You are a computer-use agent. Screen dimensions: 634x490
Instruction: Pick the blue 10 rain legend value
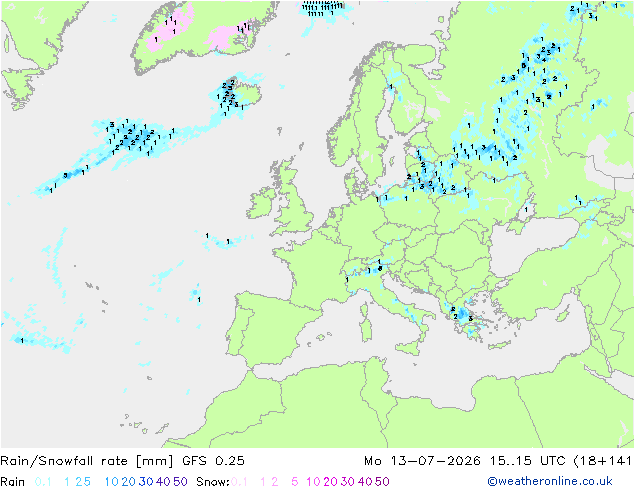[x=111, y=482]
